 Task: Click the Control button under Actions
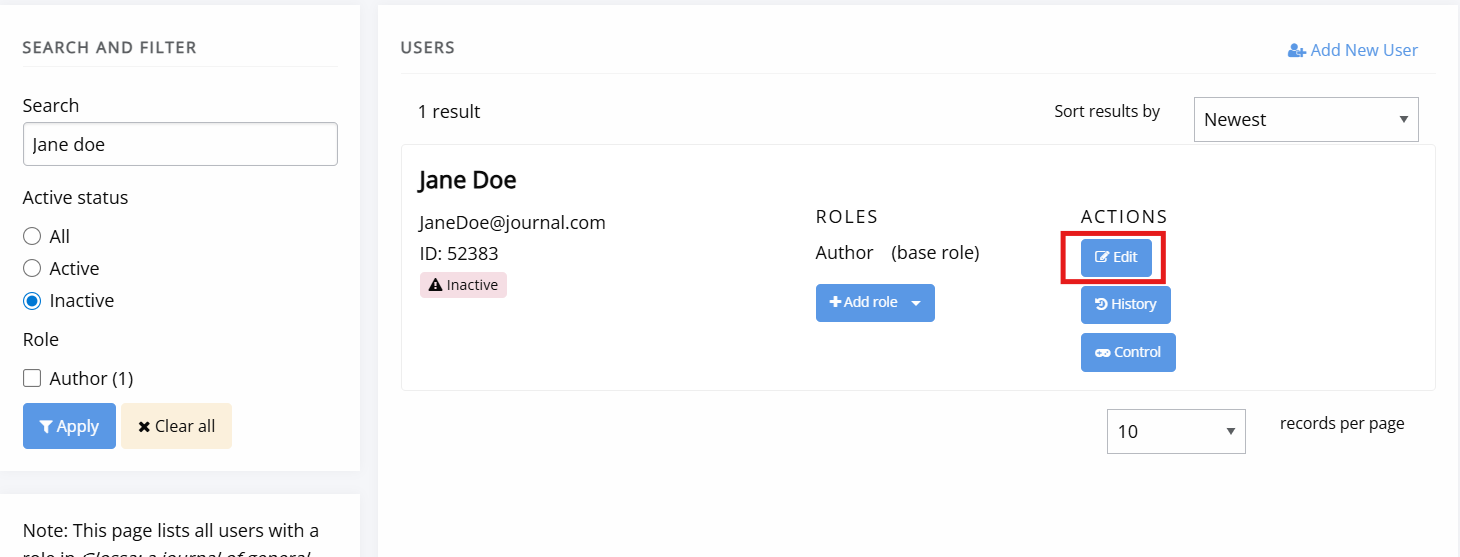pyautogui.click(x=1128, y=352)
